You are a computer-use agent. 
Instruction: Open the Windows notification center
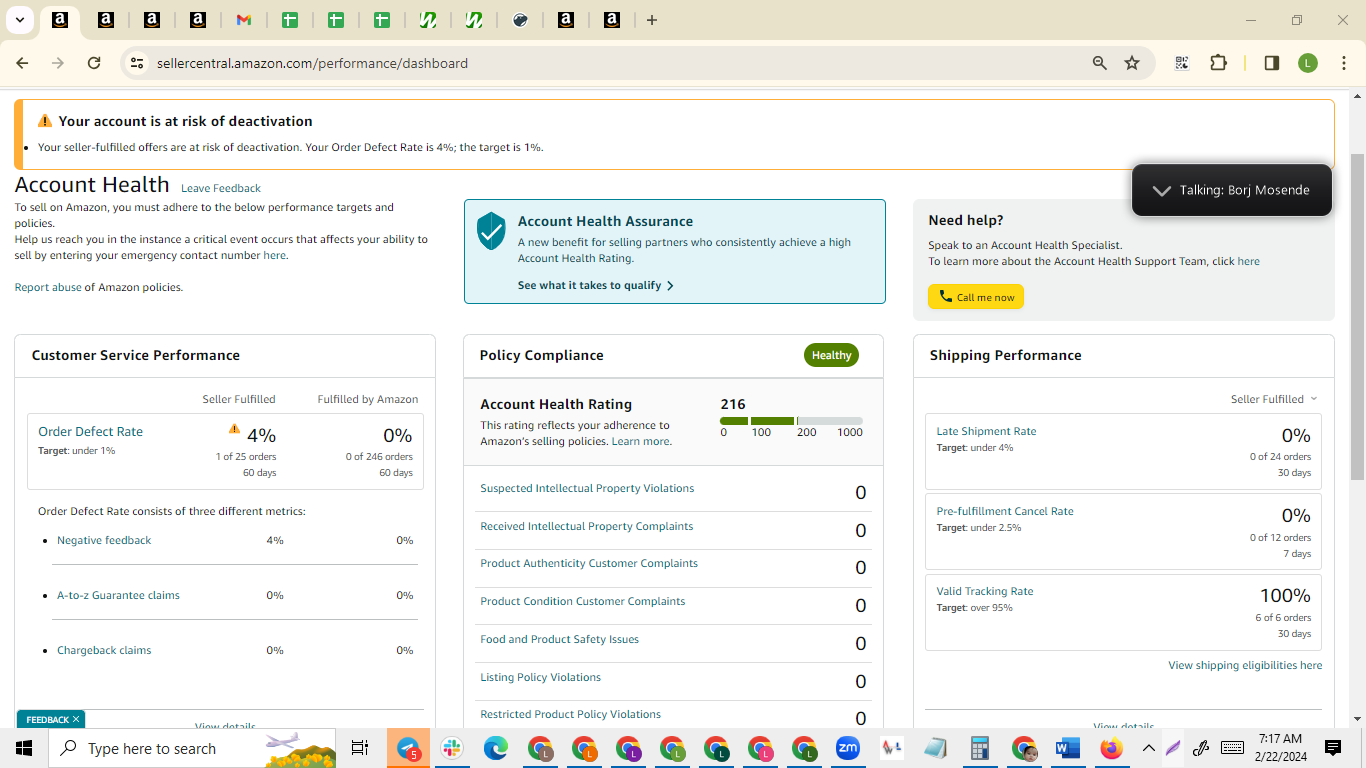click(x=1333, y=748)
